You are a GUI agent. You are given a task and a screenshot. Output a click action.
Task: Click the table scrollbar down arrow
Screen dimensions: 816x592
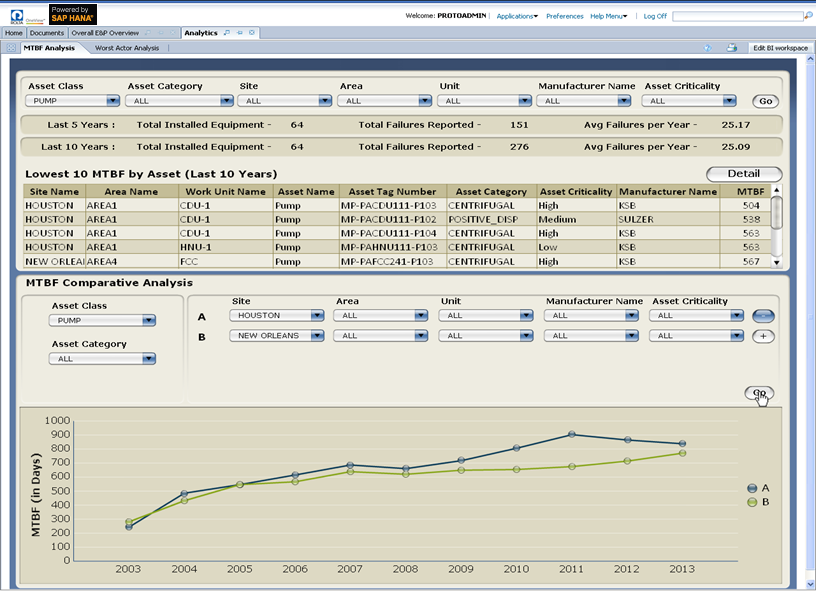point(777,263)
